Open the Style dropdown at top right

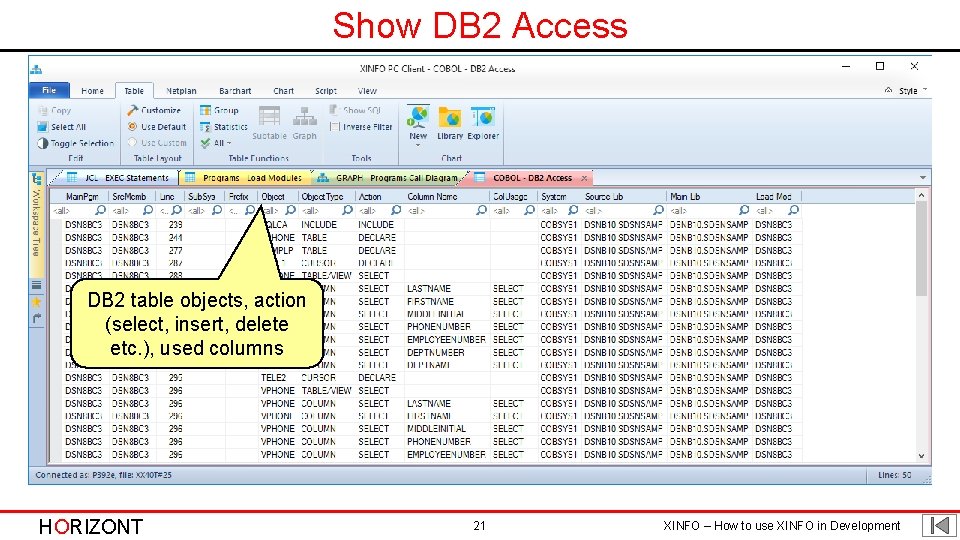[x=912, y=91]
